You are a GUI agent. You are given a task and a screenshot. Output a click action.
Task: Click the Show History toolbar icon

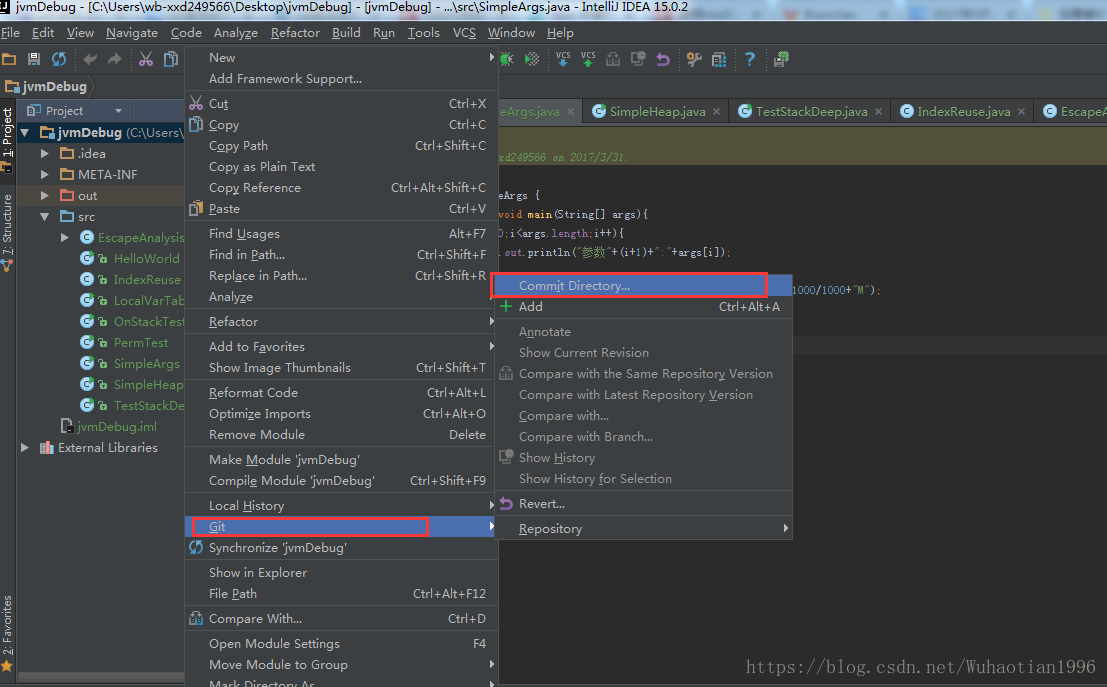(638, 59)
